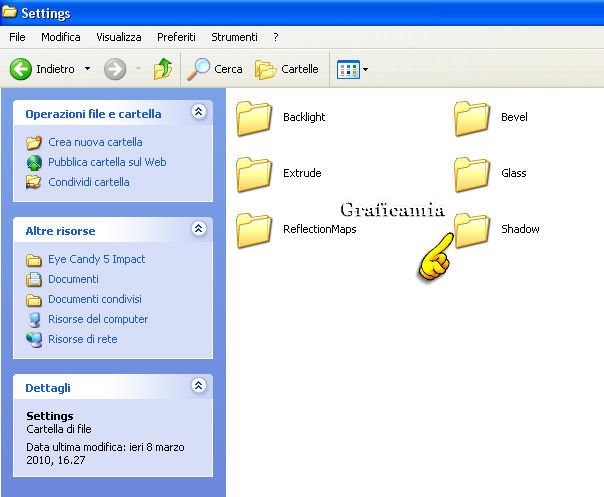Collapse the Operazioni file e cartella panel
604x497 pixels.
click(x=199, y=112)
